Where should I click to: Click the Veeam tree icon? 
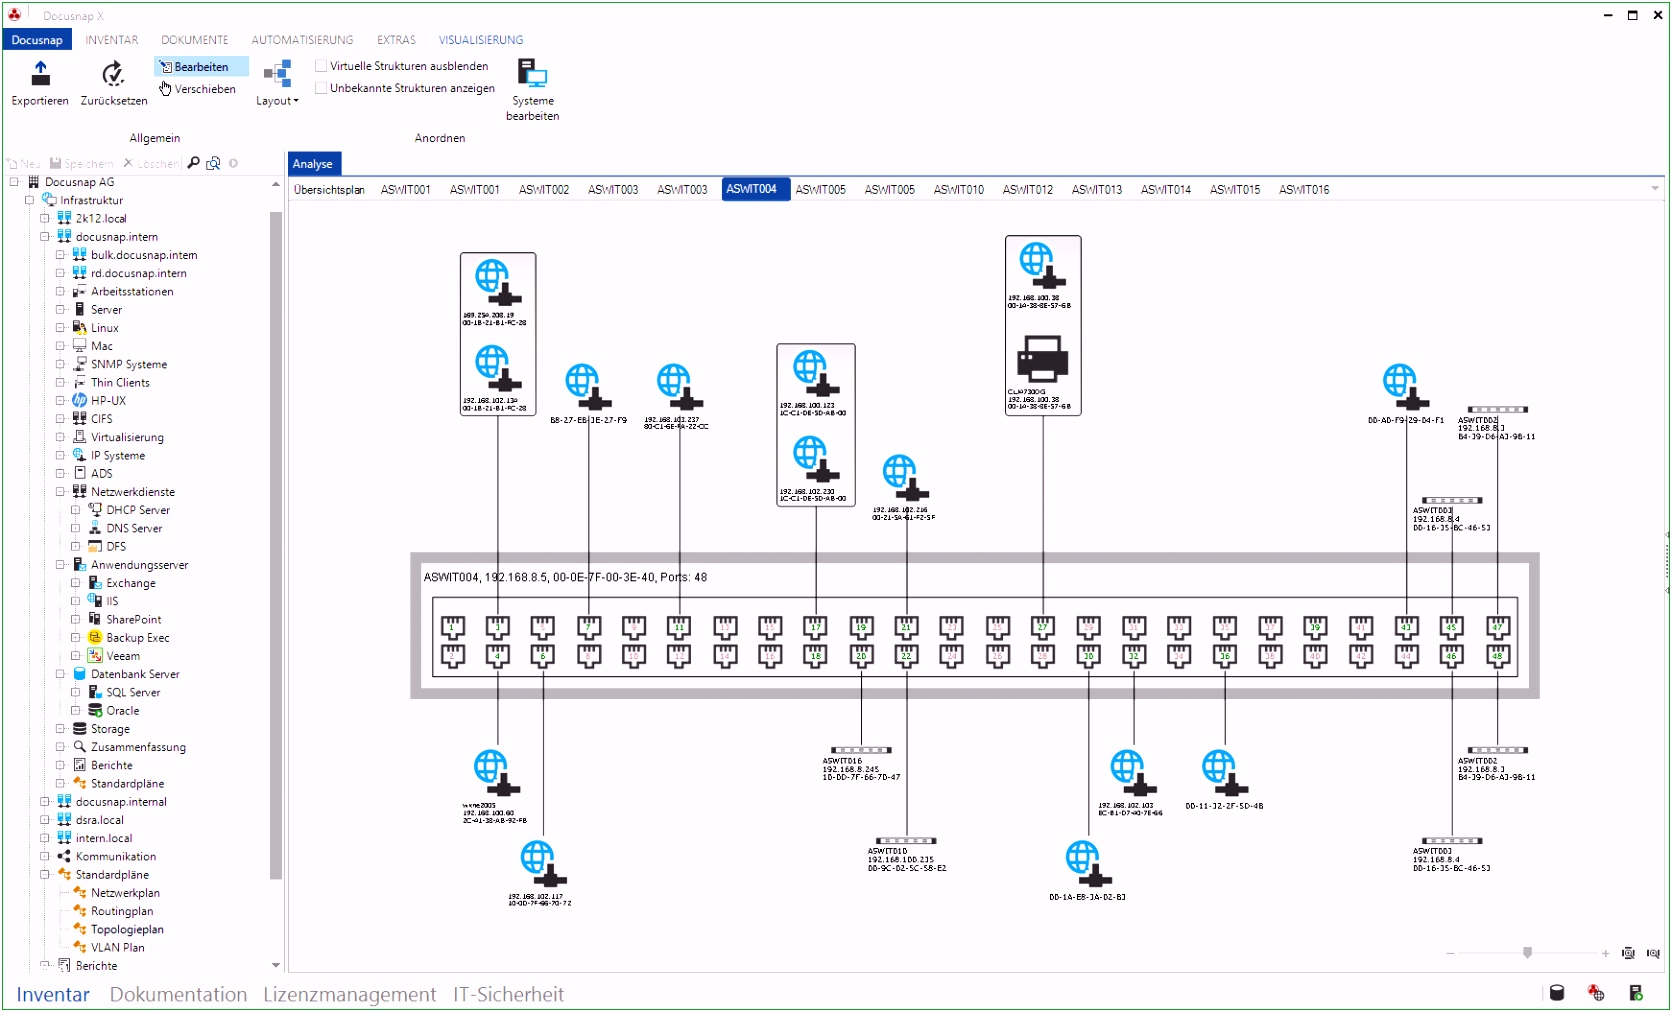95,656
